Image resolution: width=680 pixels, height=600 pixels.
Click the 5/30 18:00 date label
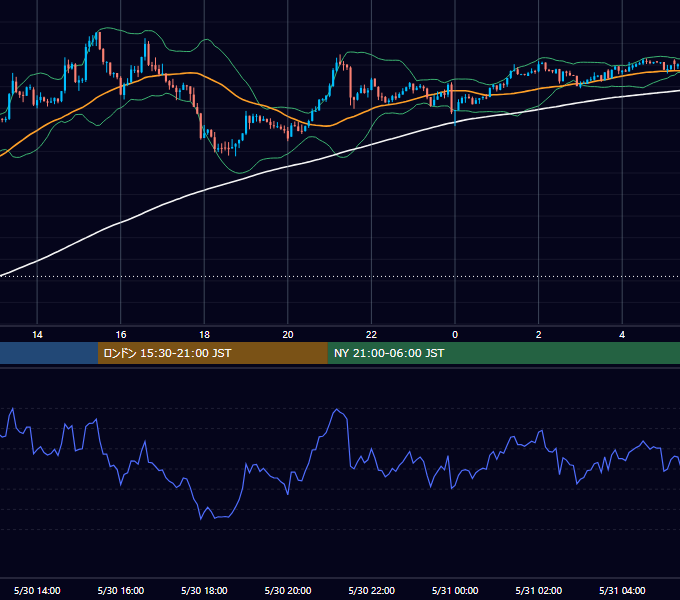(x=204, y=590)
